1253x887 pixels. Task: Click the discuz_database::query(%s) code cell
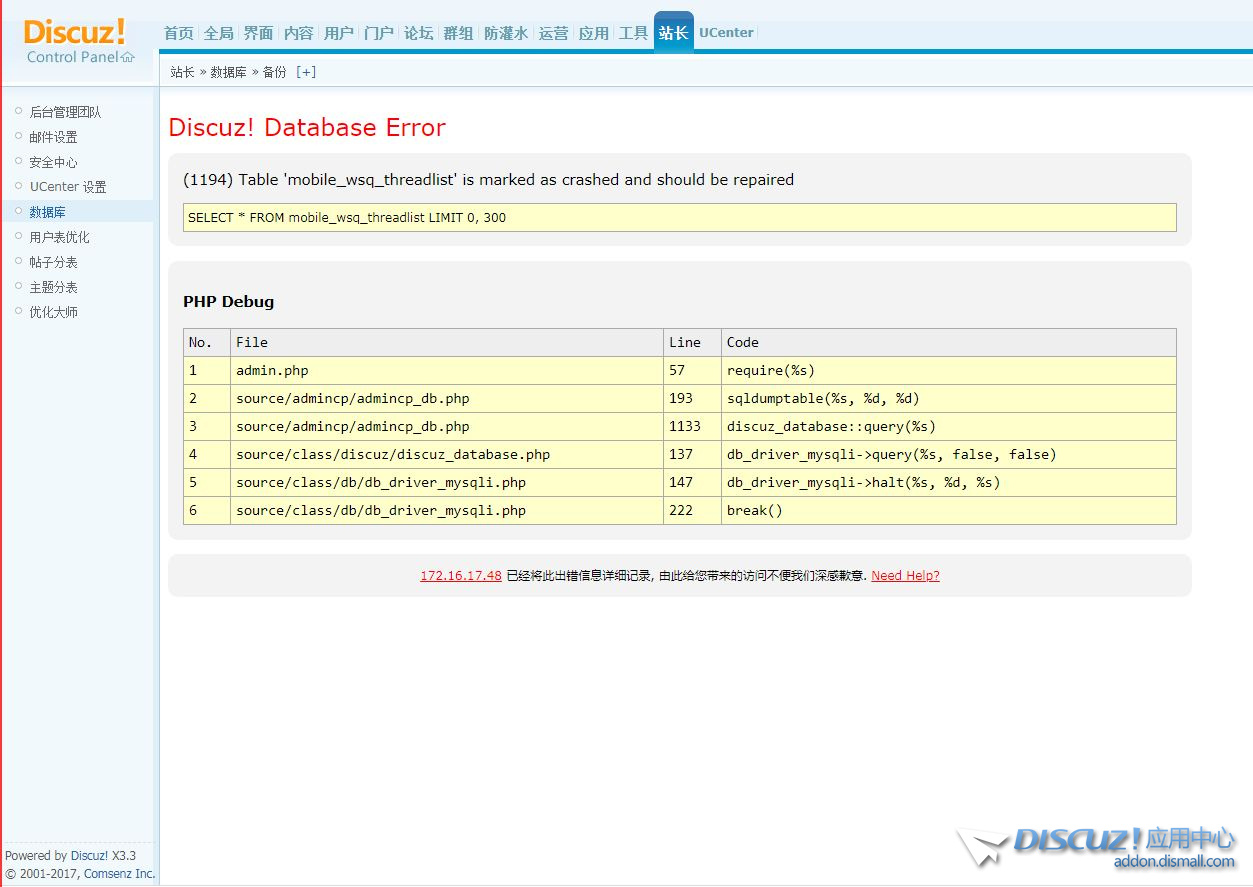949,427
